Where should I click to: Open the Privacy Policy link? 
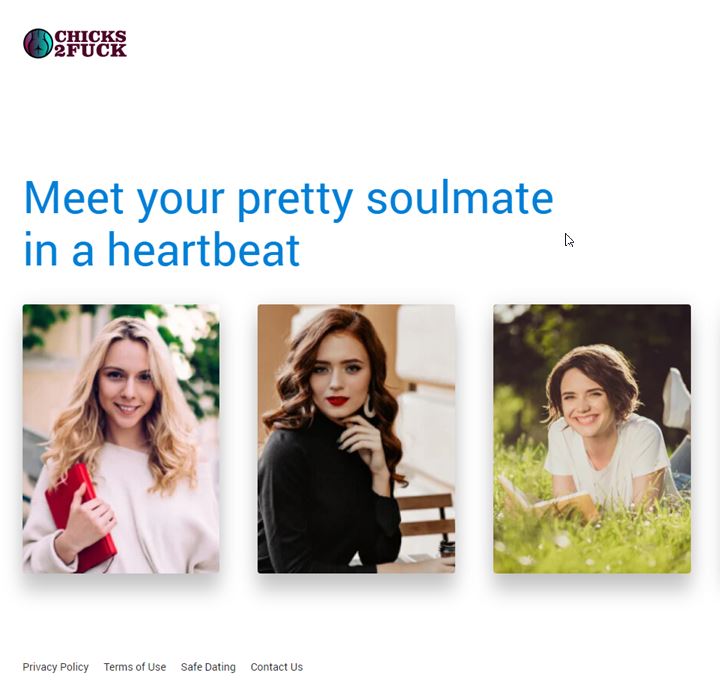(56, 667)
